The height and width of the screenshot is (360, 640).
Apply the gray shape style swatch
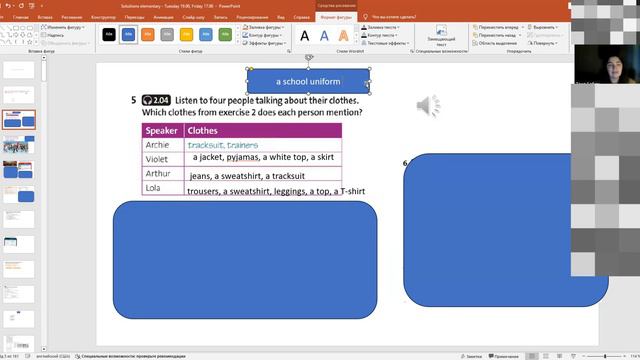167,35
